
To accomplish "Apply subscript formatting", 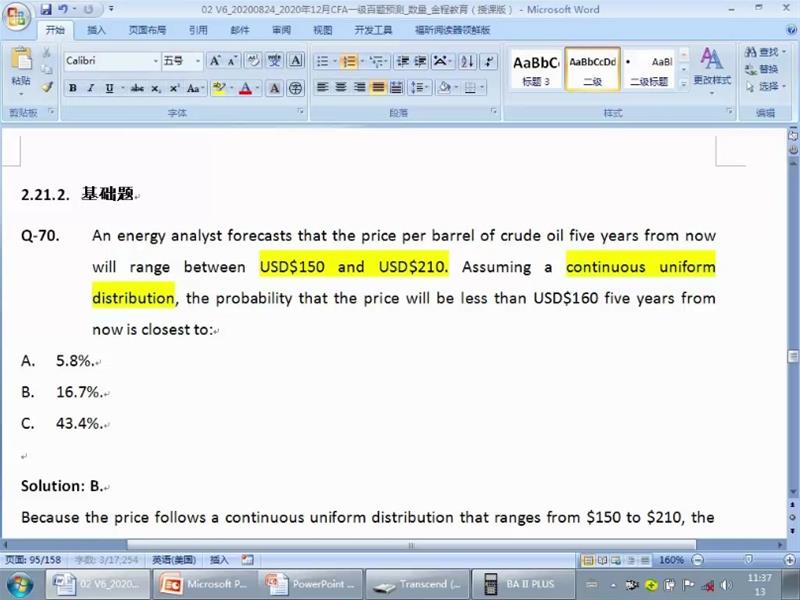I will pos(156,88).
